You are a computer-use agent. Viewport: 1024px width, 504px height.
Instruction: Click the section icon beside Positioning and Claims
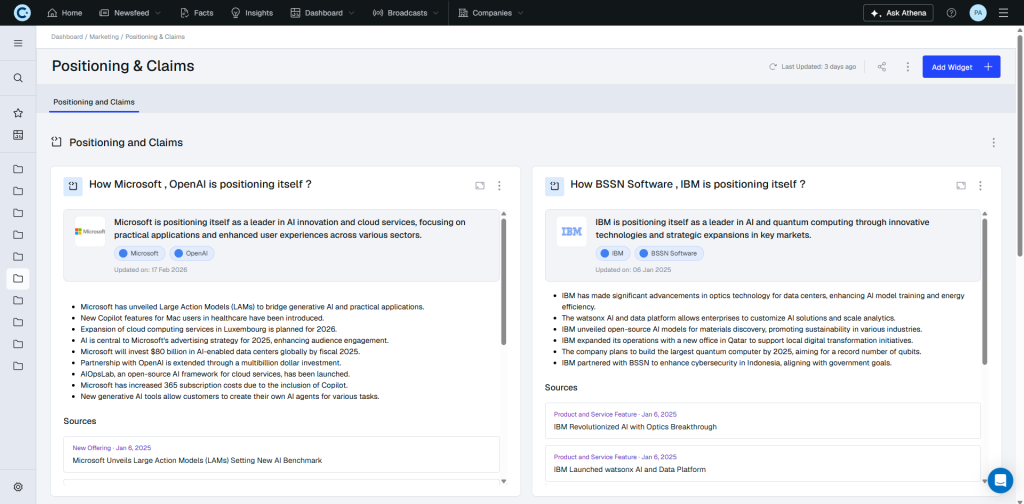point(57,142)
